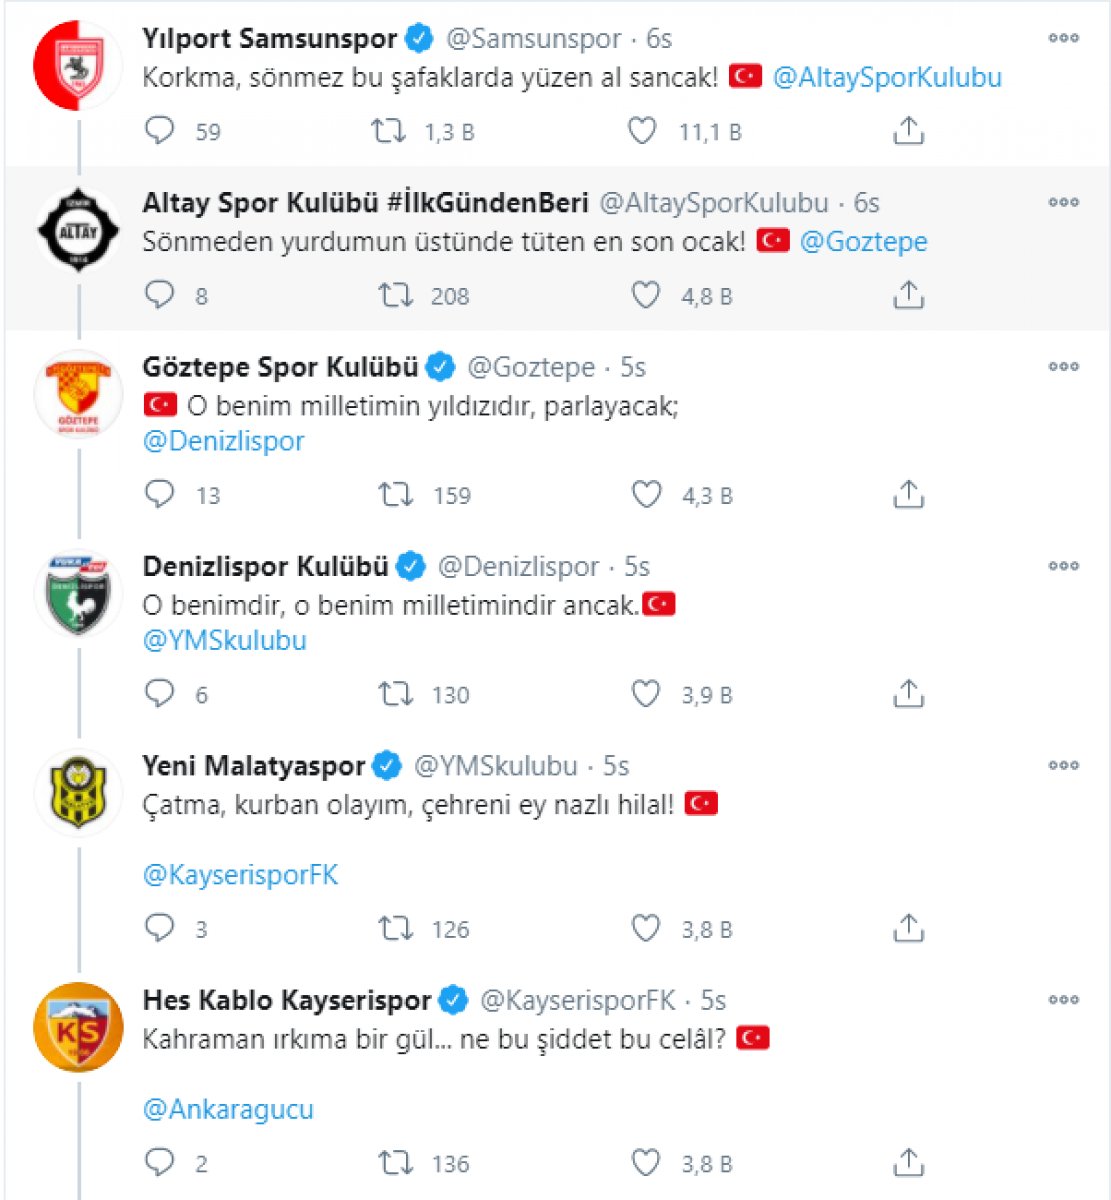Share the Hes Kablo Kayserispor tweet
Screen dimensions: 1111x1200
[908, 1162]
